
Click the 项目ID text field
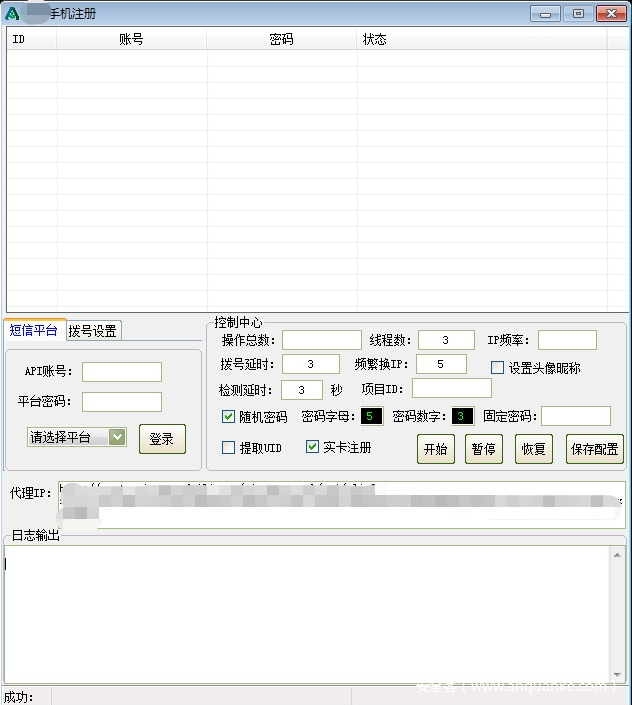[451, 388]
